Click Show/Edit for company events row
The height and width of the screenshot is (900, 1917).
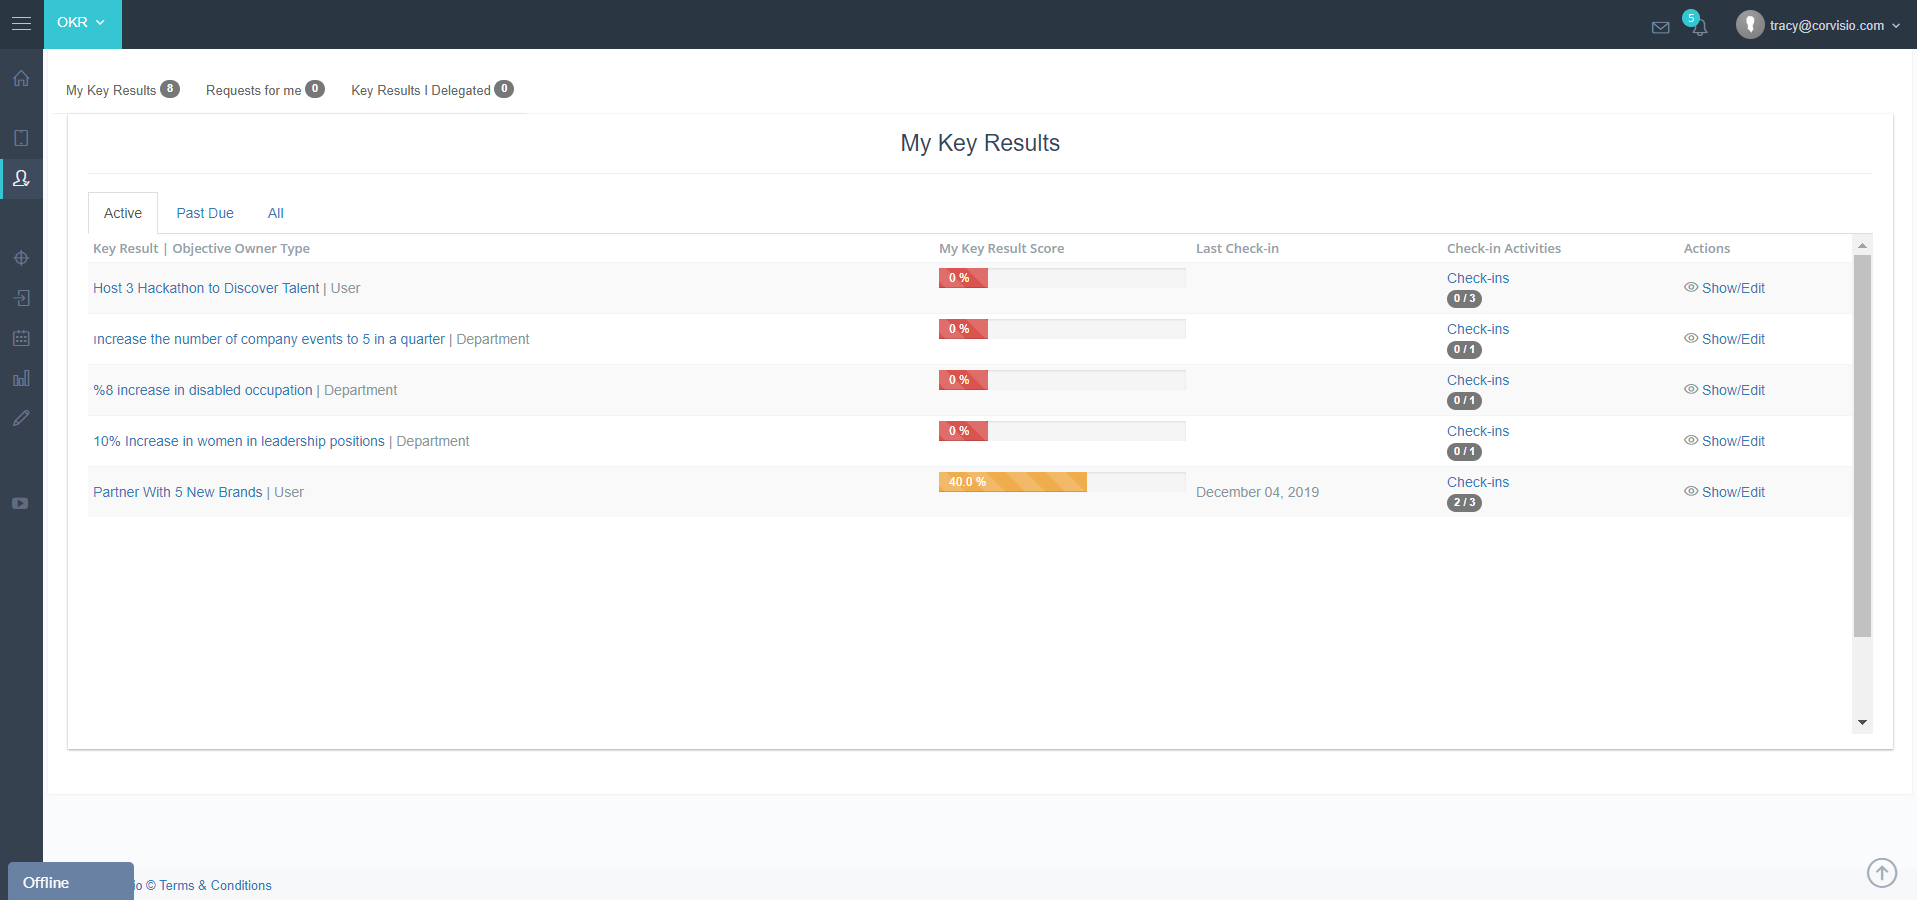tap(1725, 339)
